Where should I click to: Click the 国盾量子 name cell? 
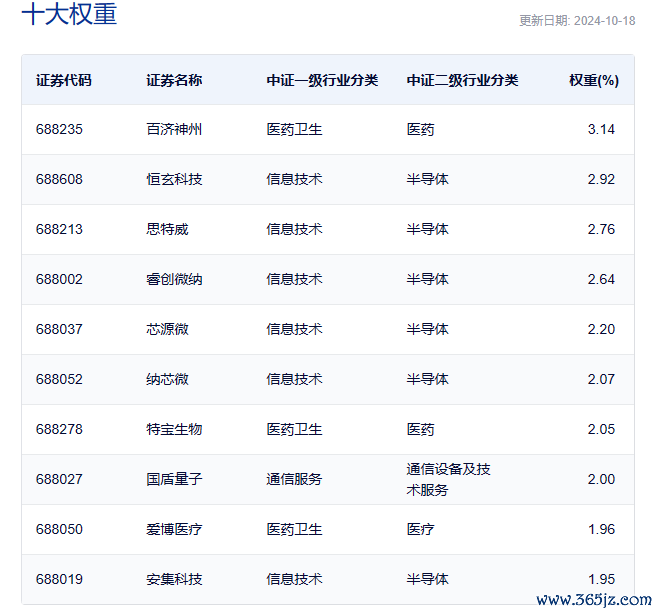coord(174,479)
